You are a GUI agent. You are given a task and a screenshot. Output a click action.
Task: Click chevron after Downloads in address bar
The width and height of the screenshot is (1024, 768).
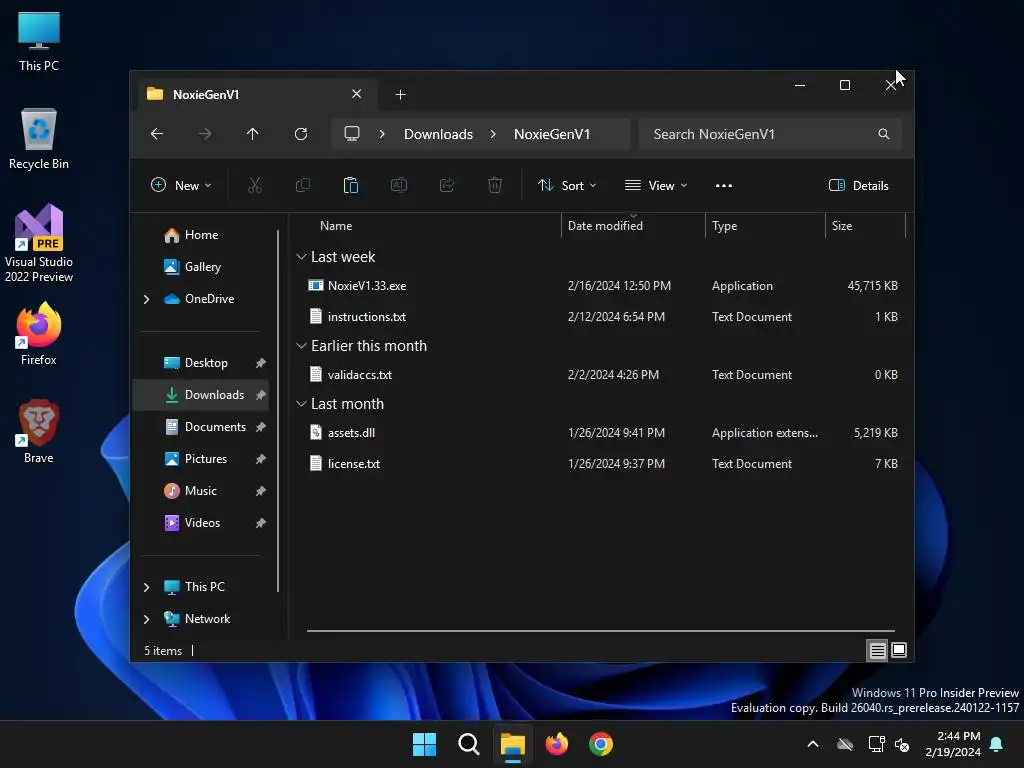[x=493, y=134]
